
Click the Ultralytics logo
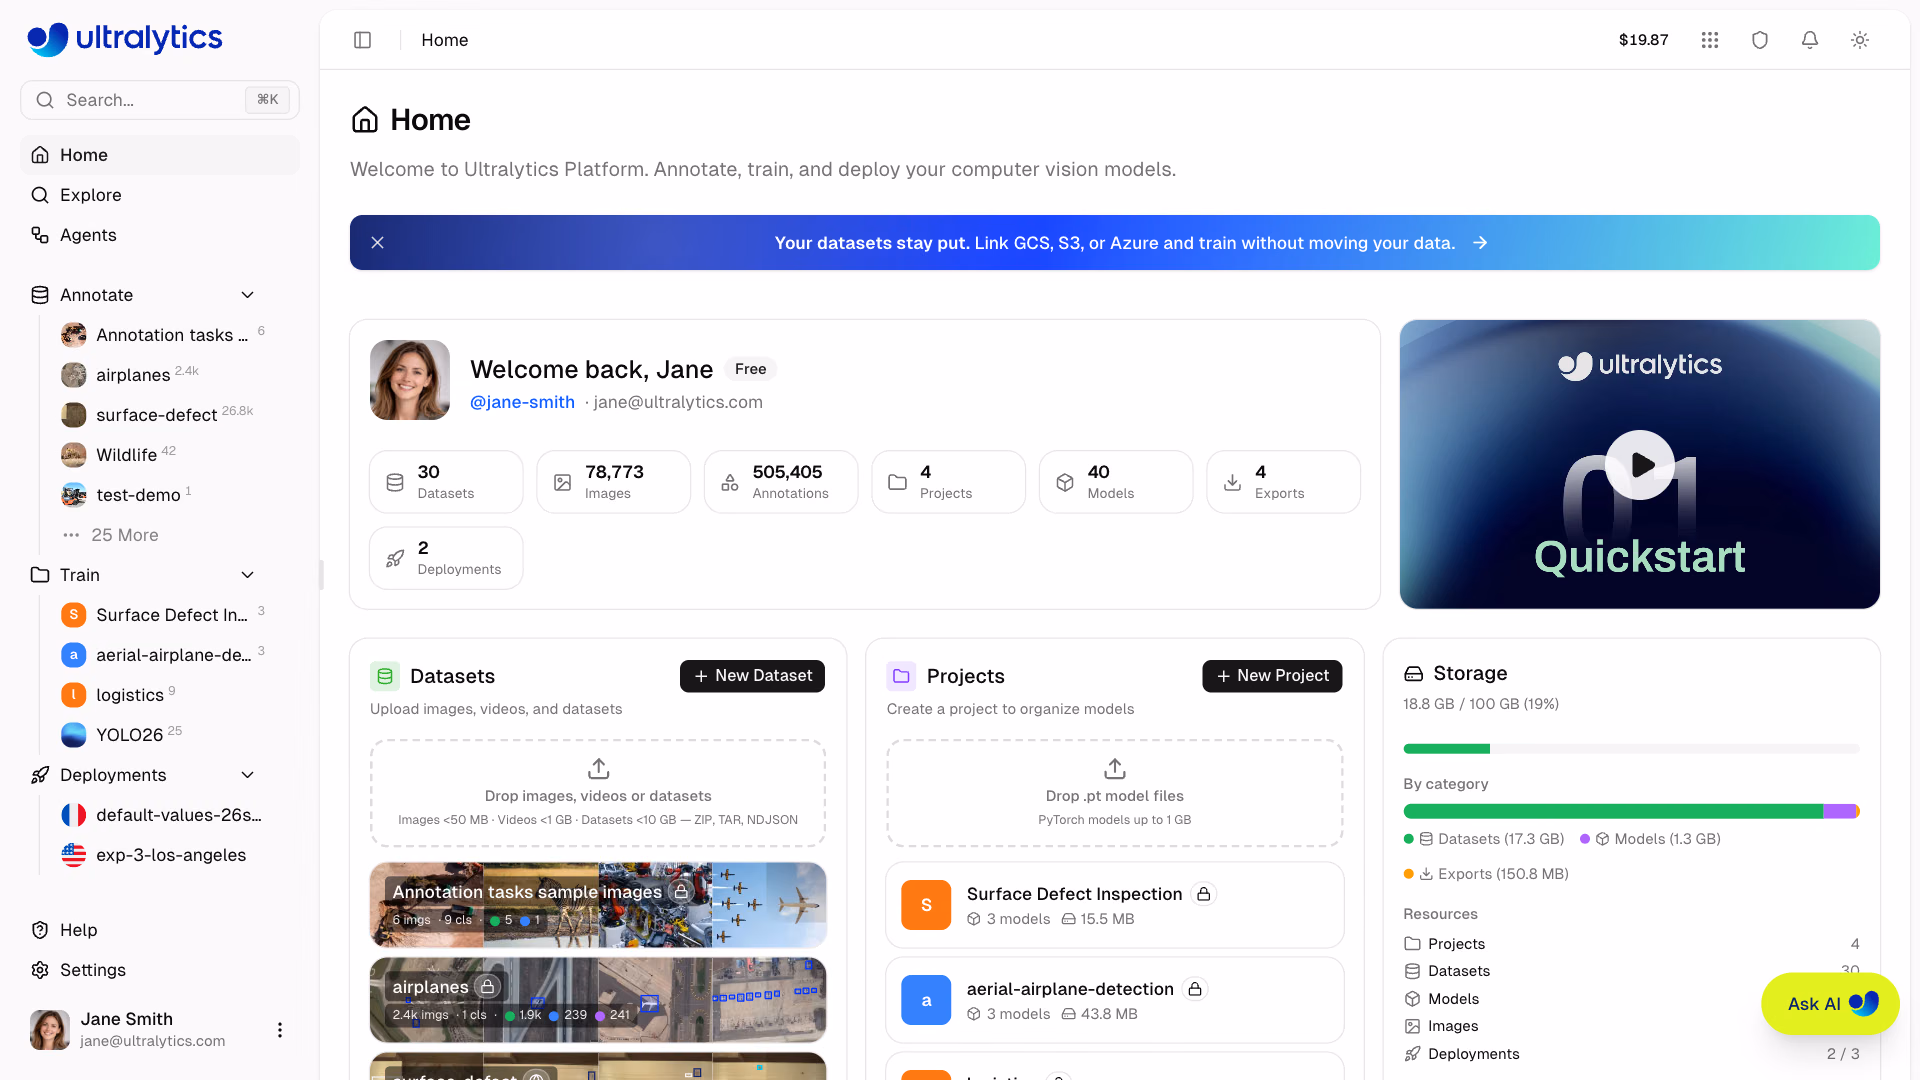tap(125, 38)
